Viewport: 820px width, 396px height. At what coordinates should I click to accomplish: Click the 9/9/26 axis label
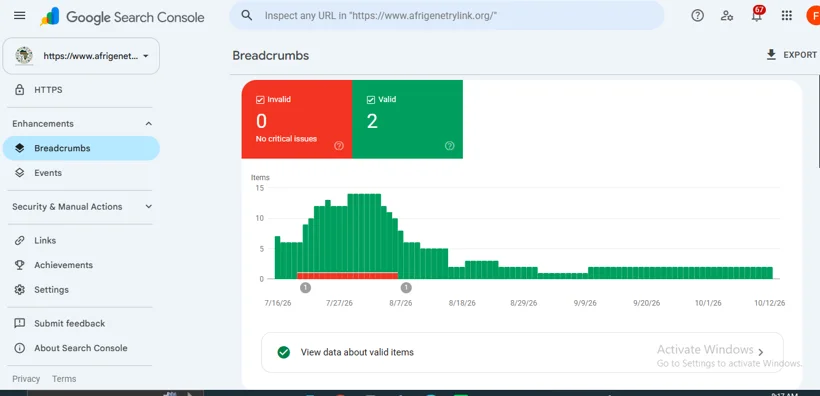point(585,303)
